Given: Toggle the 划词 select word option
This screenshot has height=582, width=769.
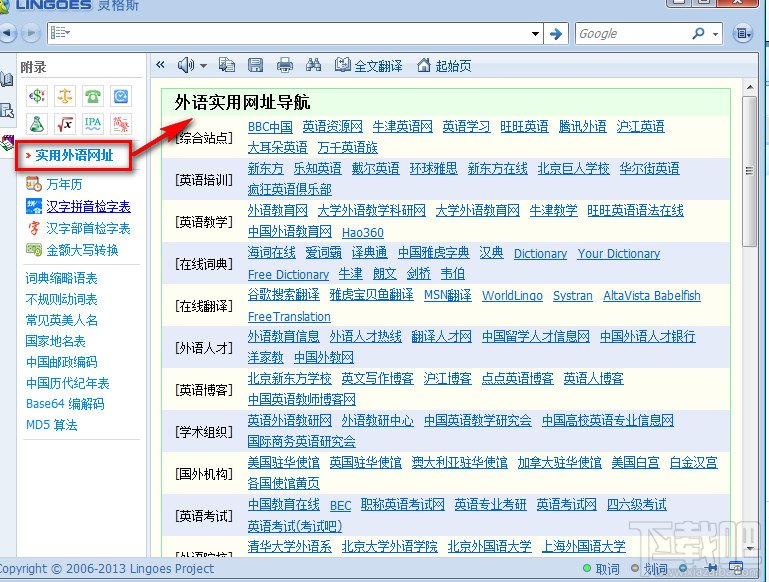Looking at the screenshot, I should 649,569.
